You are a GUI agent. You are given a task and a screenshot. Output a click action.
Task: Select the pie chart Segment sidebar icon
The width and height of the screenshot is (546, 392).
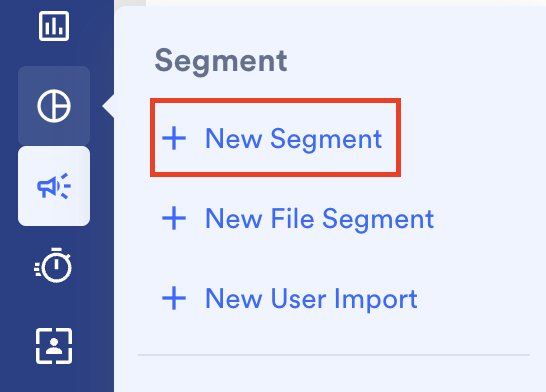point(54,106)
